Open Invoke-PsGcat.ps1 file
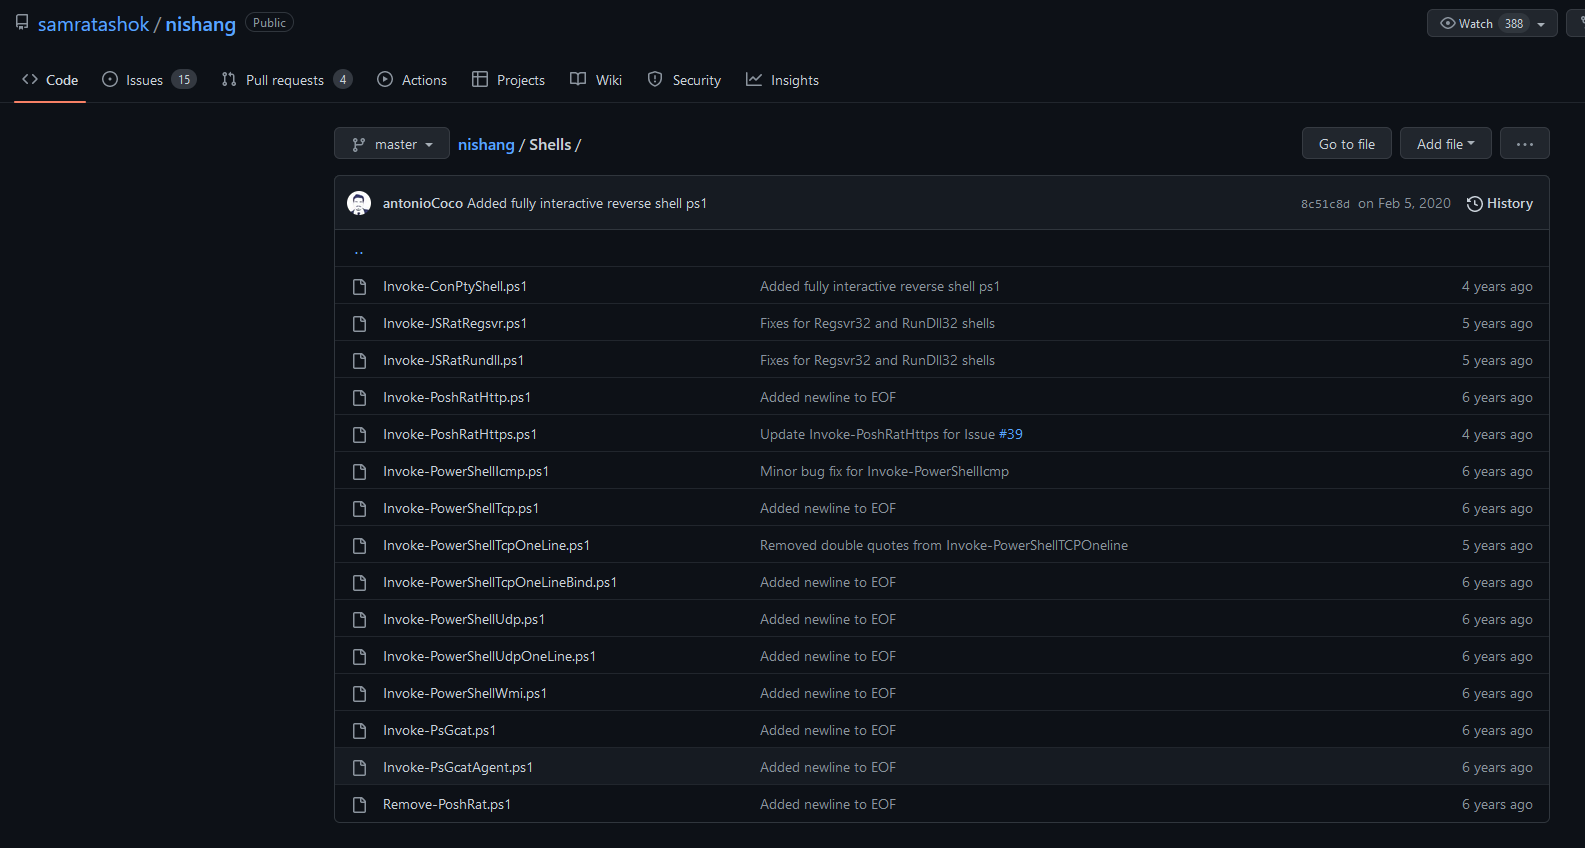 439,730
